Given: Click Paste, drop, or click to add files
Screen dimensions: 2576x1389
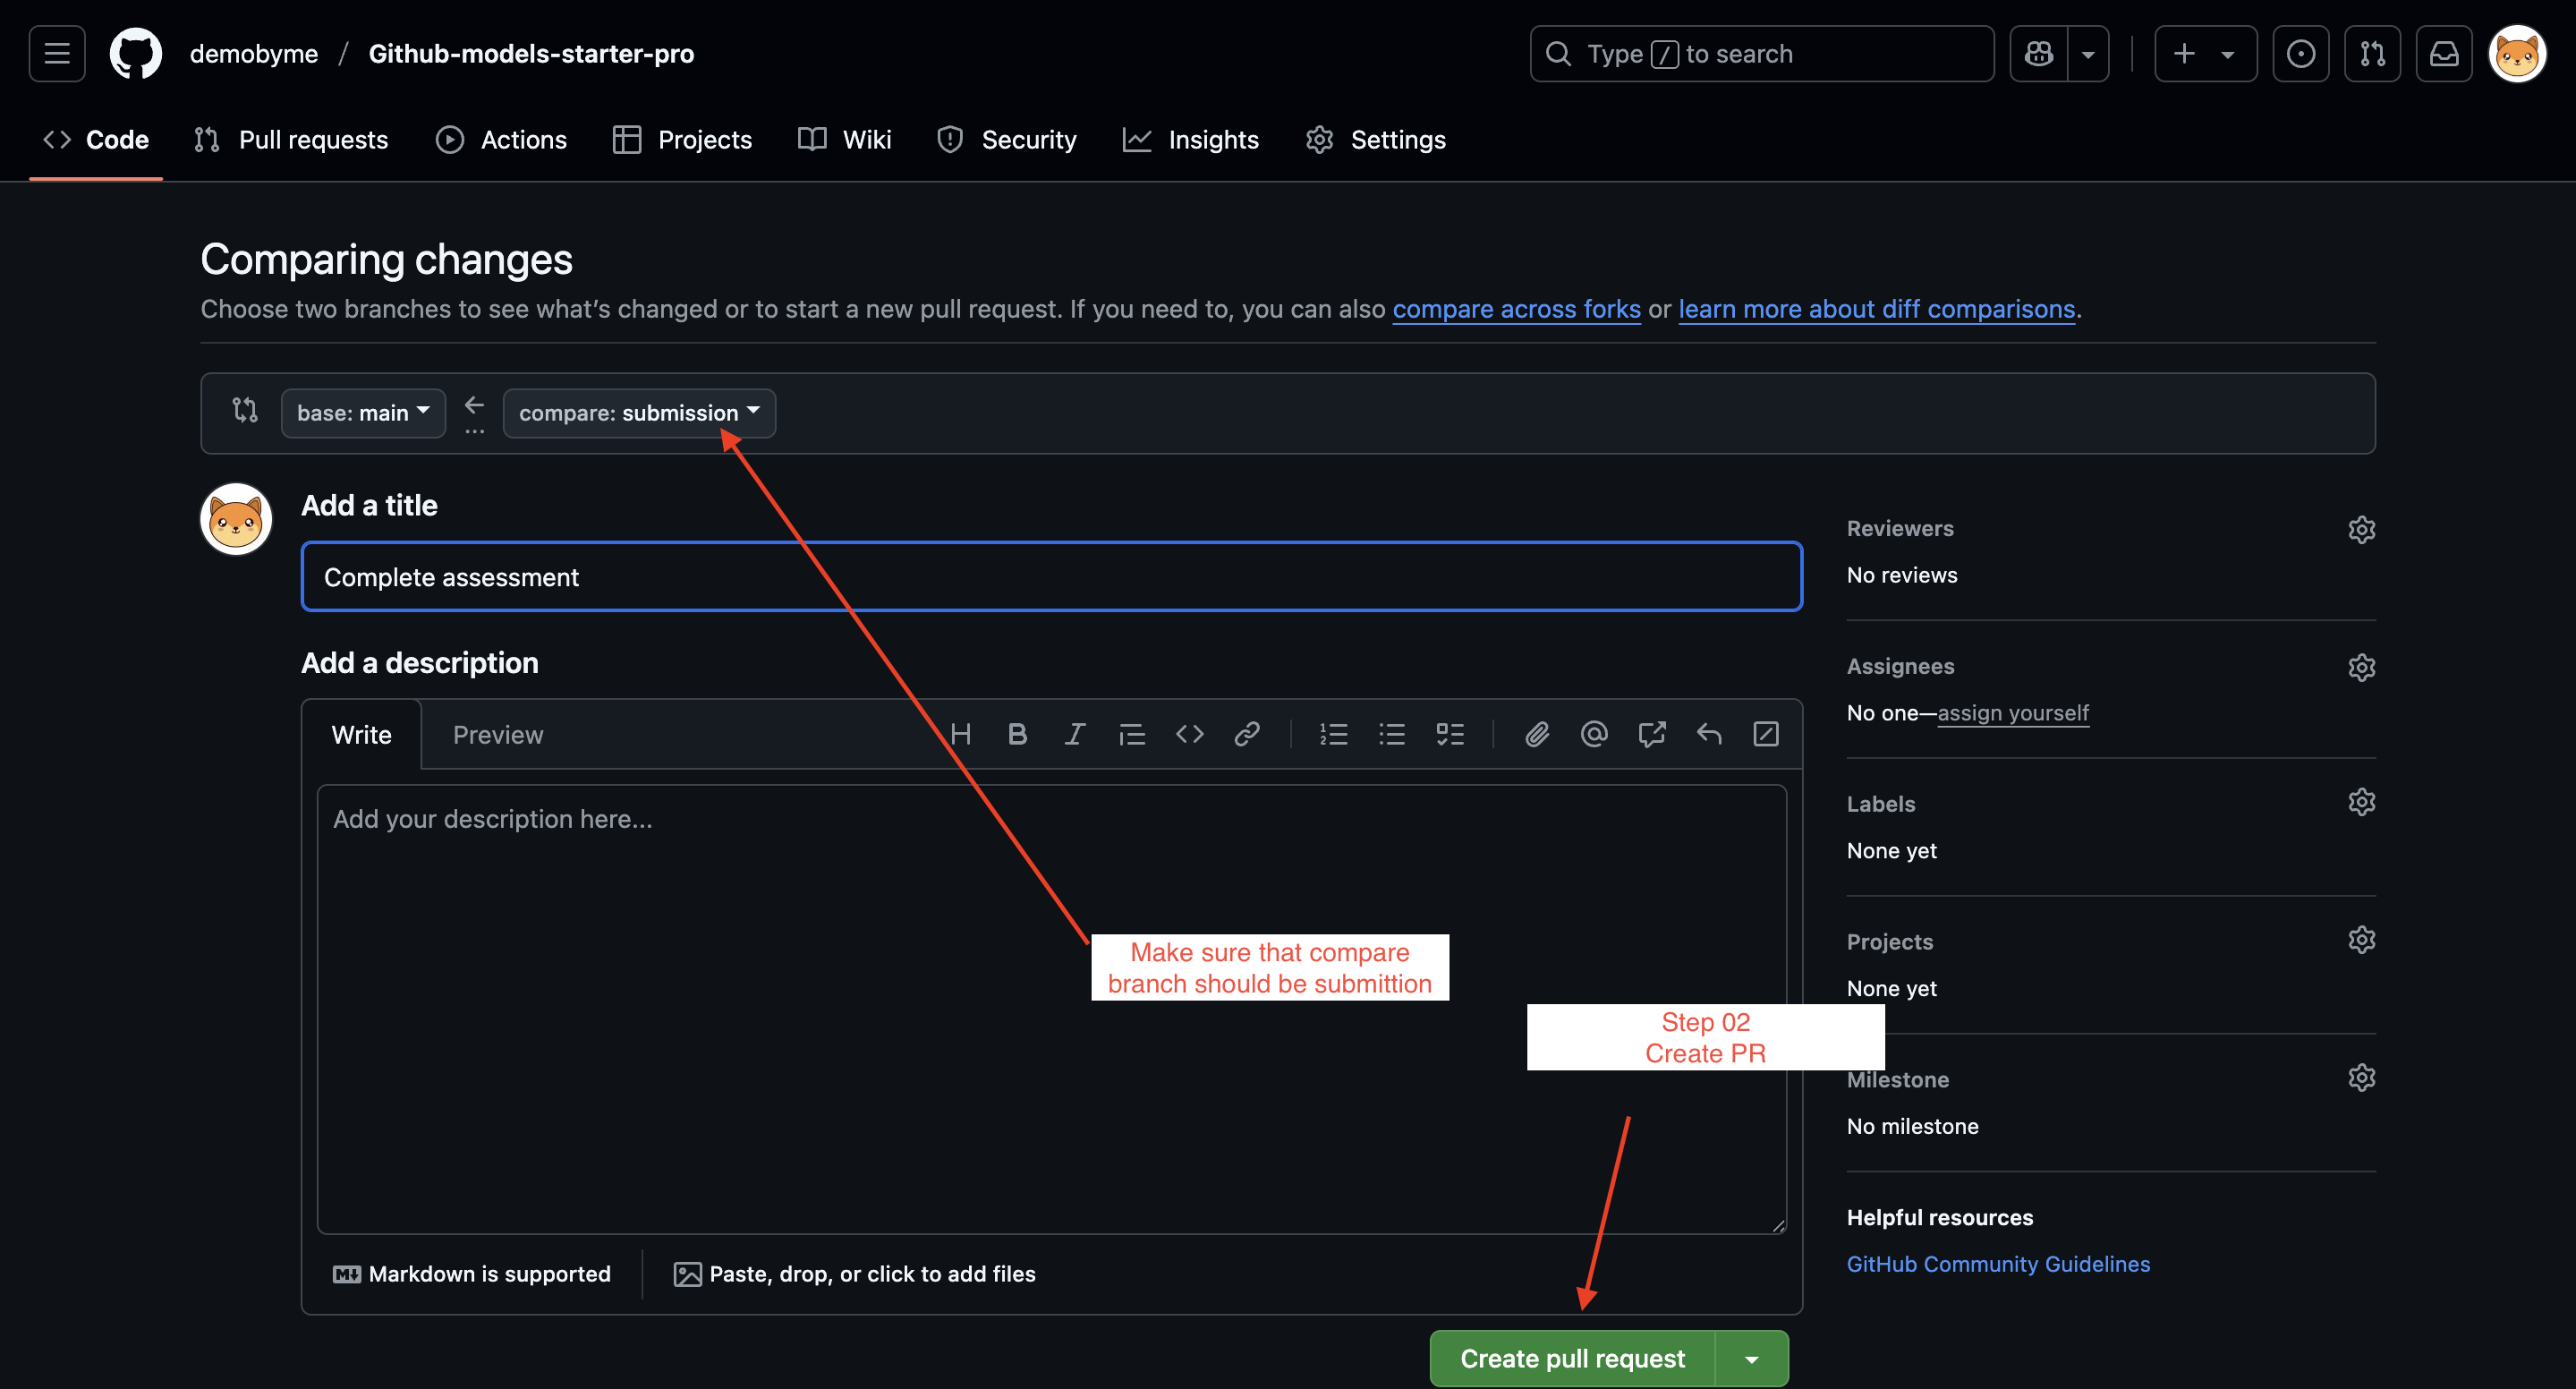Looking at the screenshot, I should coord(855,1273).
